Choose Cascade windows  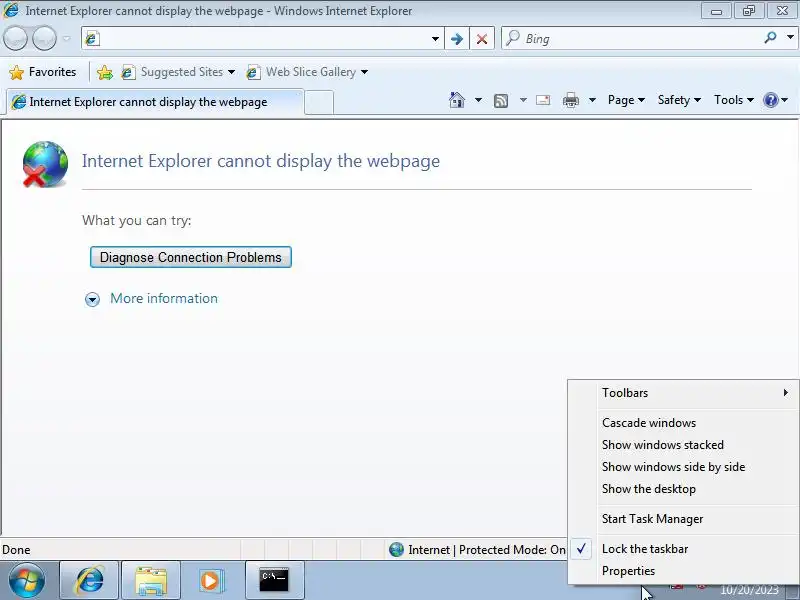pos(683,423)
